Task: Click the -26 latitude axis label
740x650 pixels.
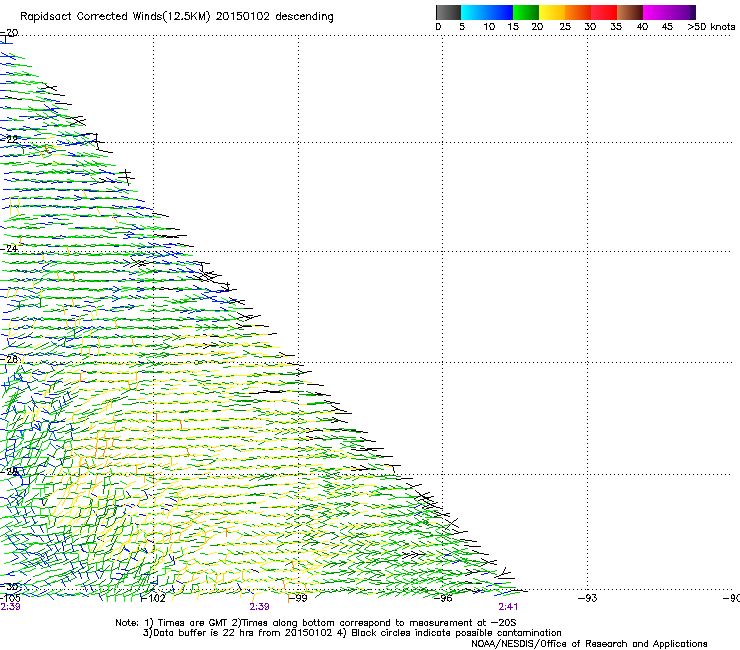Action: click(9, 360)
